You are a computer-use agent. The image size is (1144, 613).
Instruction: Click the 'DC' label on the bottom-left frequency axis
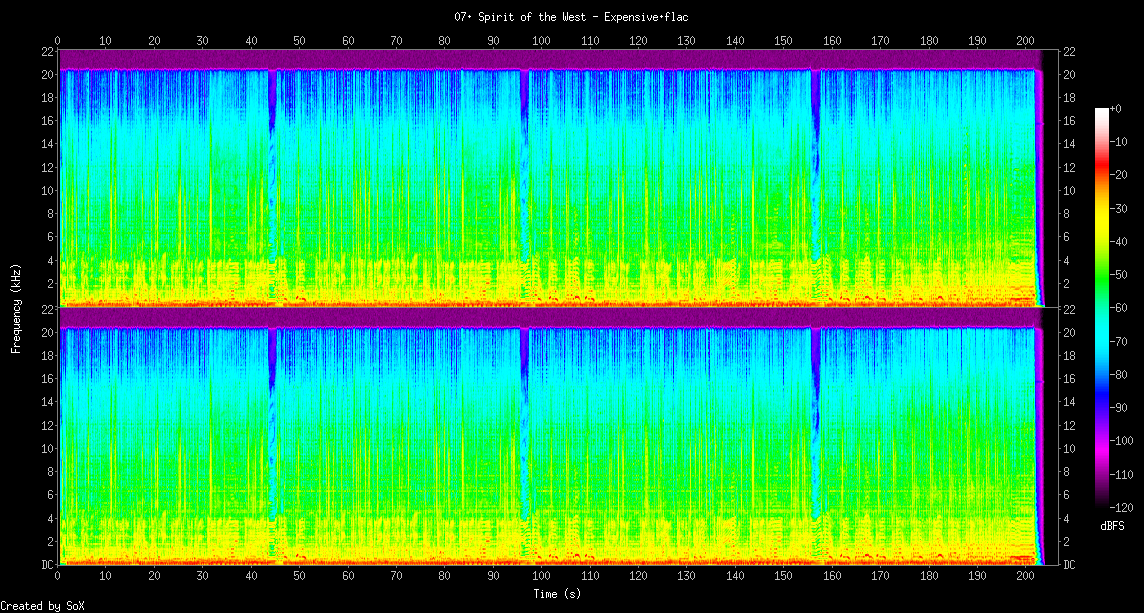[x=48, y=565]
